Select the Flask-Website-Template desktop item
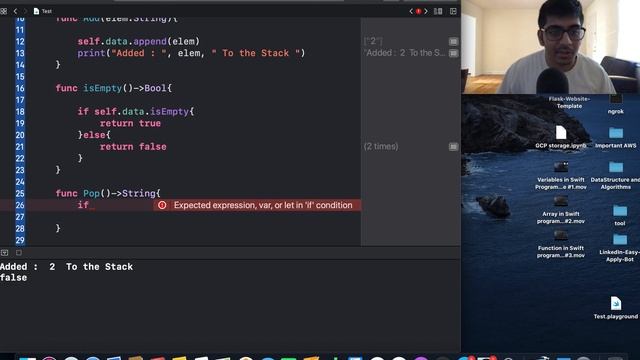Screen dimensions: 640x360 pyautogui.click(x=569, y=102)
